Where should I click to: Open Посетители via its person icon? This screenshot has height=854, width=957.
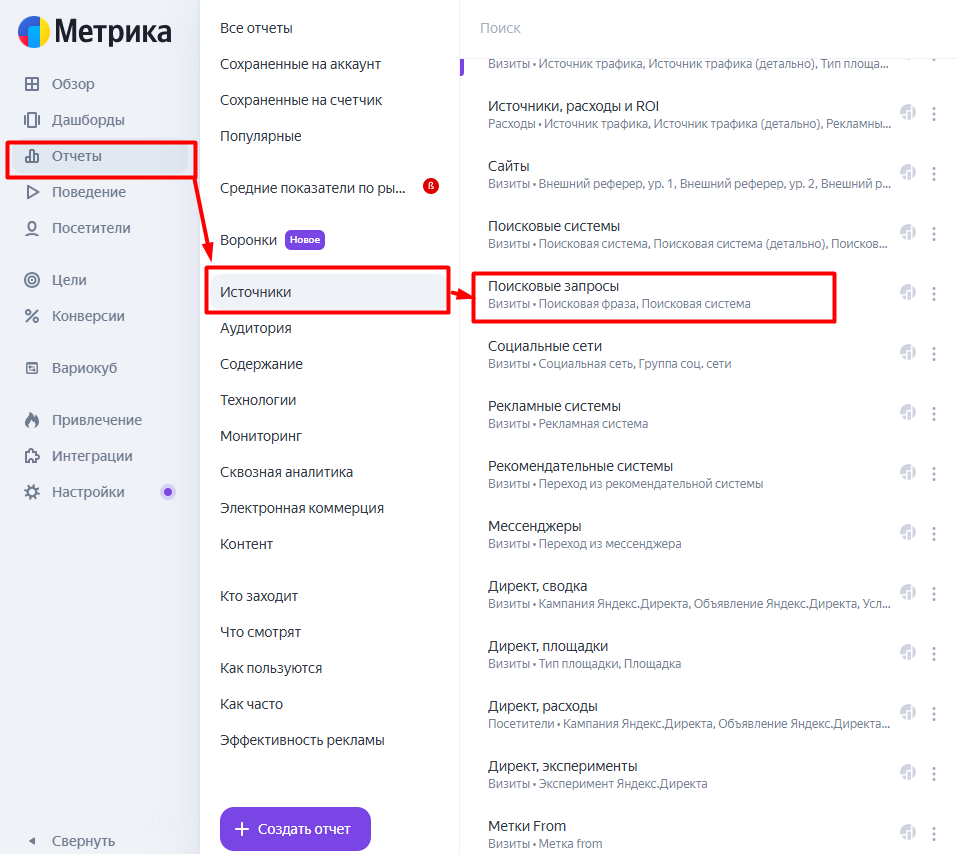(x=32, y=228)
